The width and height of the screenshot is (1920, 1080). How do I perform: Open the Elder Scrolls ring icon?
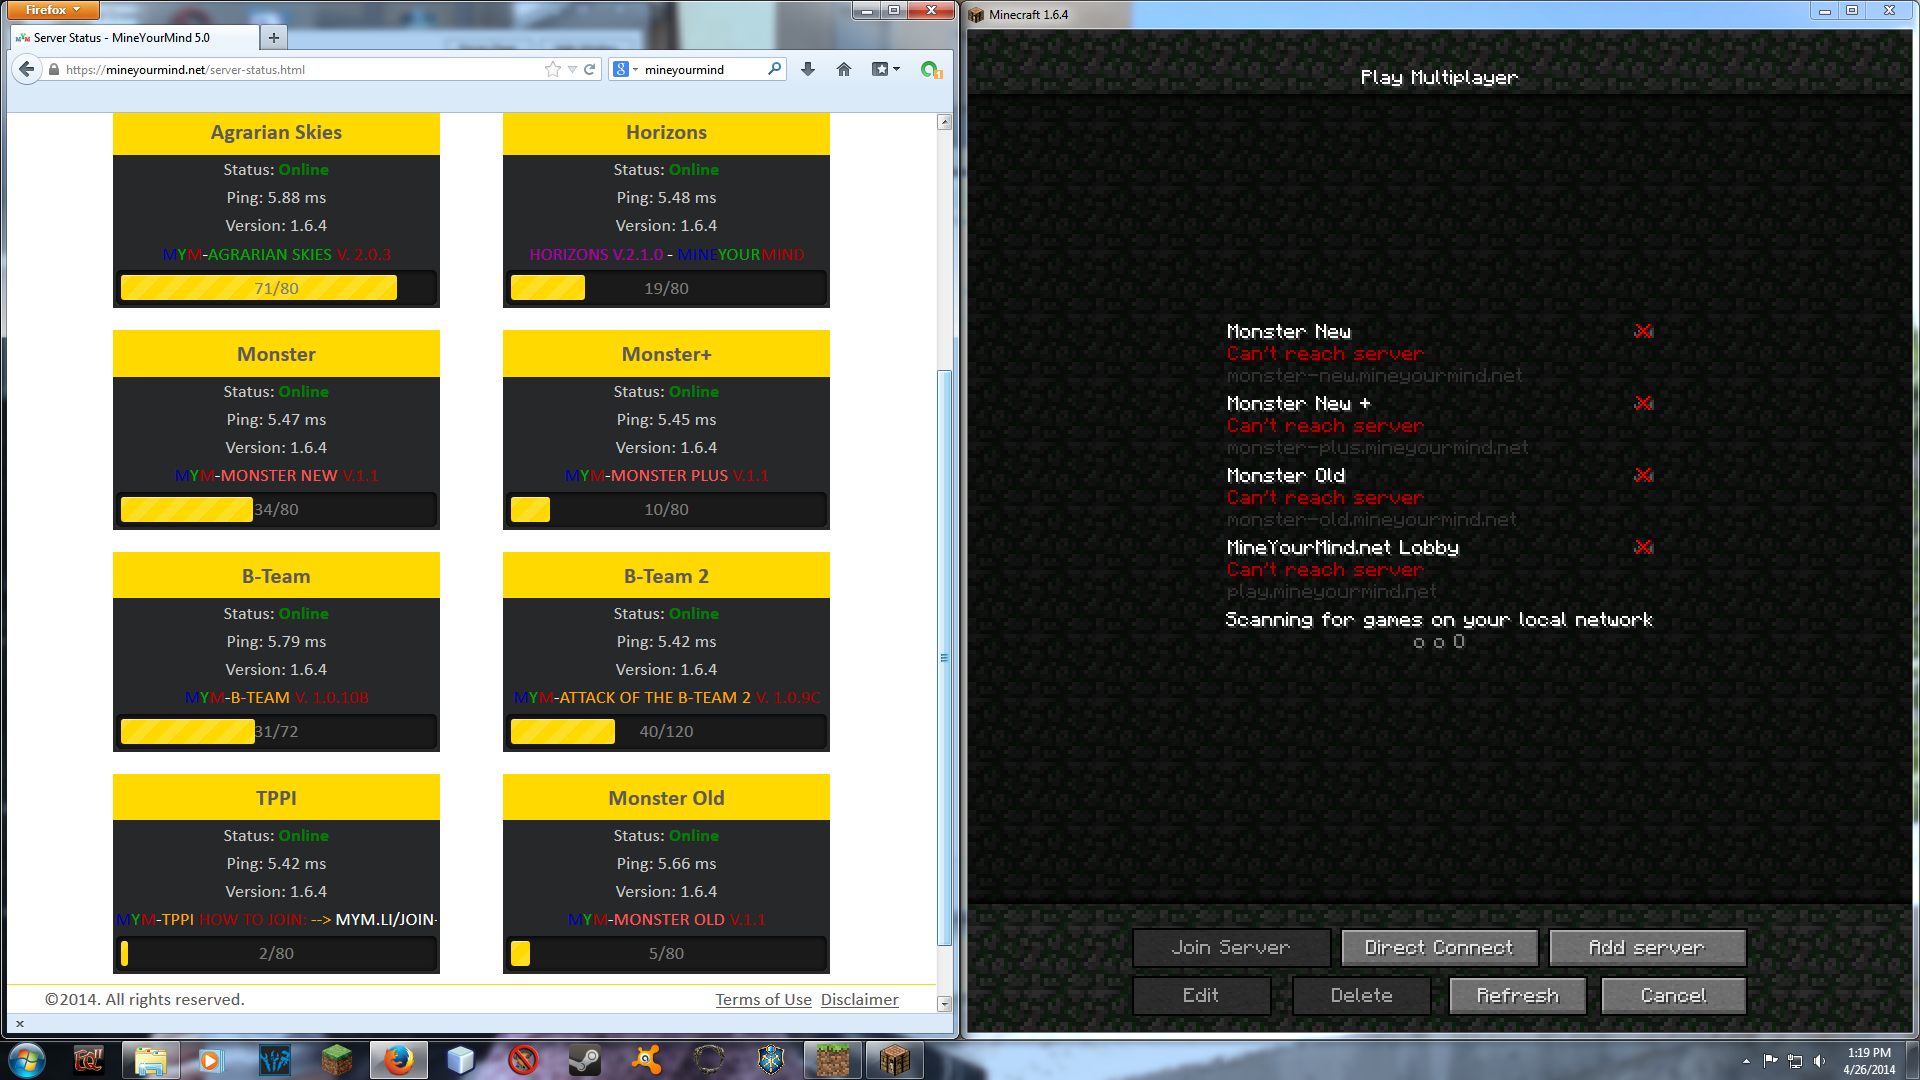(x=709, y=1059)
